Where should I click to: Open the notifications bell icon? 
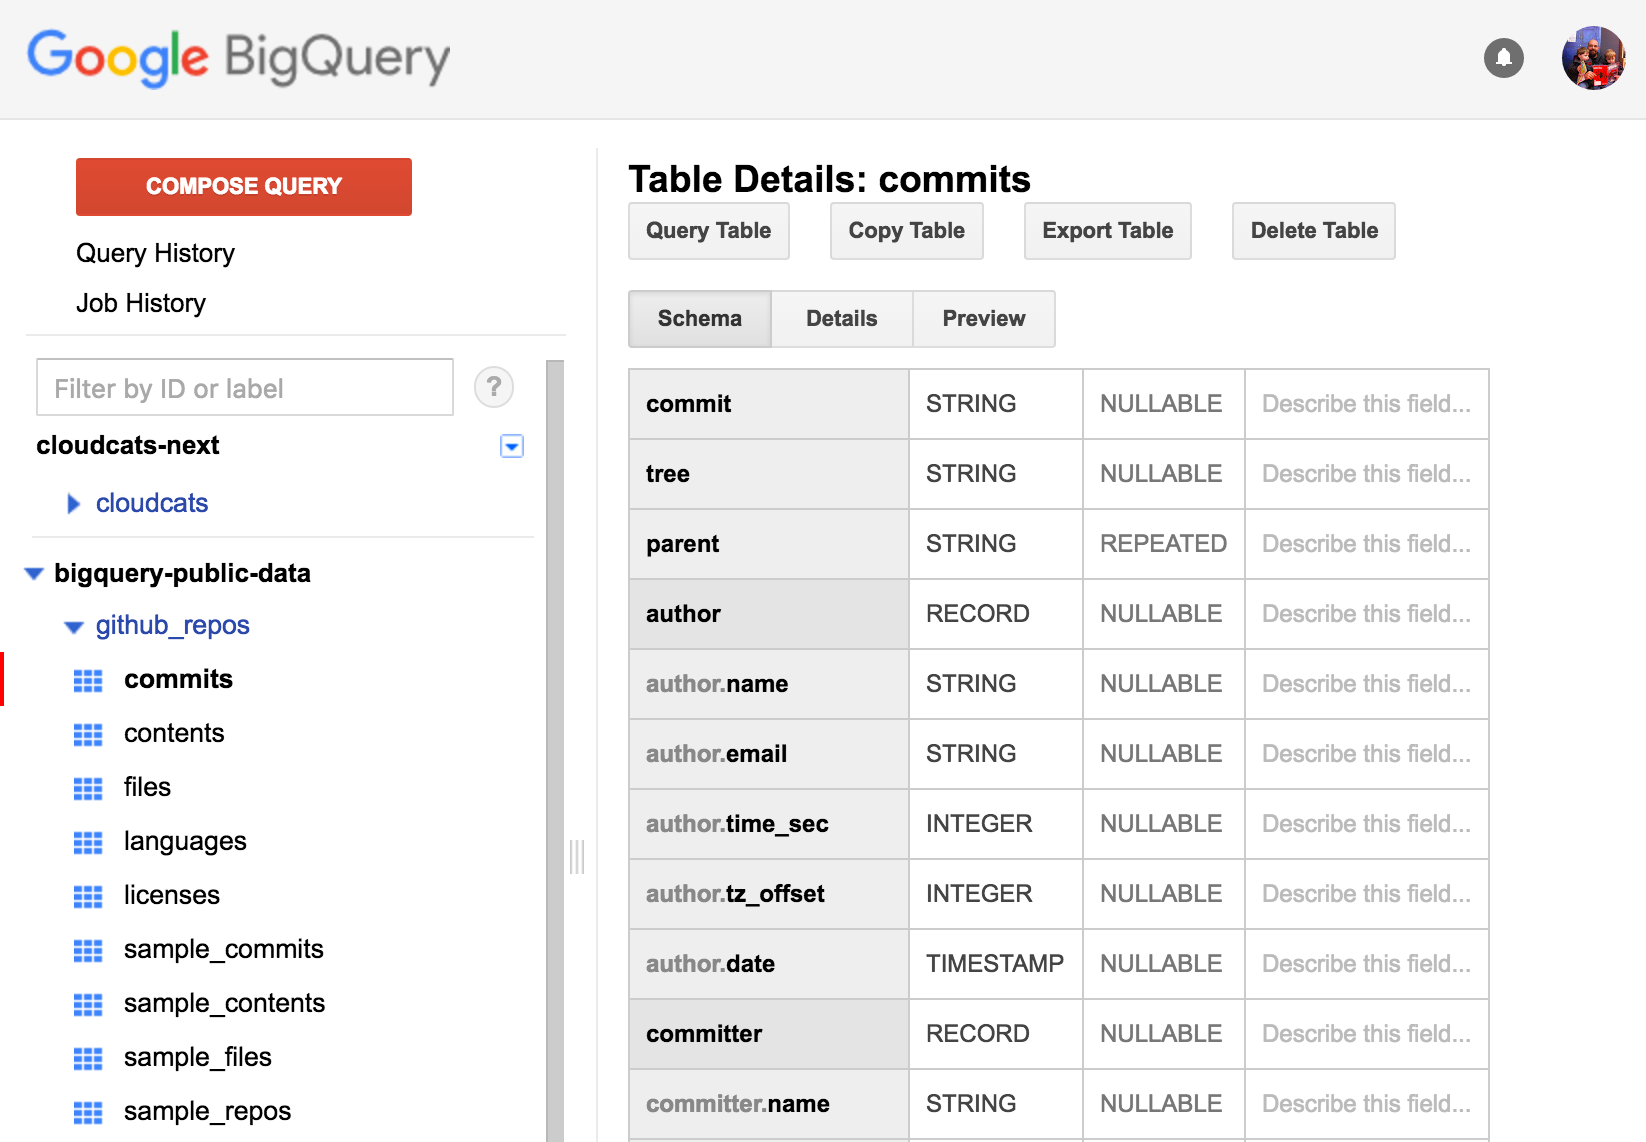(1503, 58)
